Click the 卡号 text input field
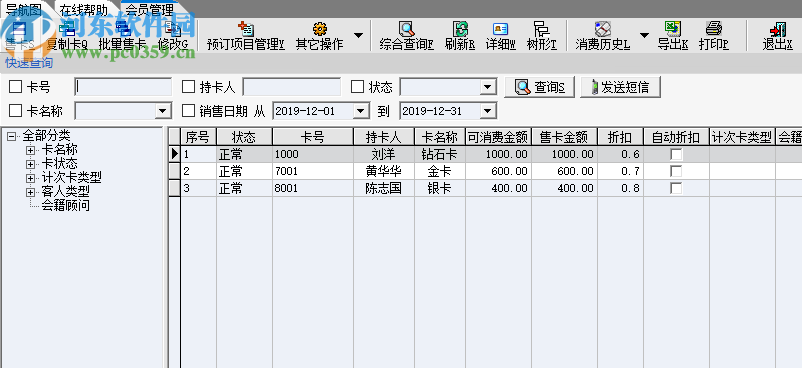Viewport: 802px width, 368px height. point(123,87)
